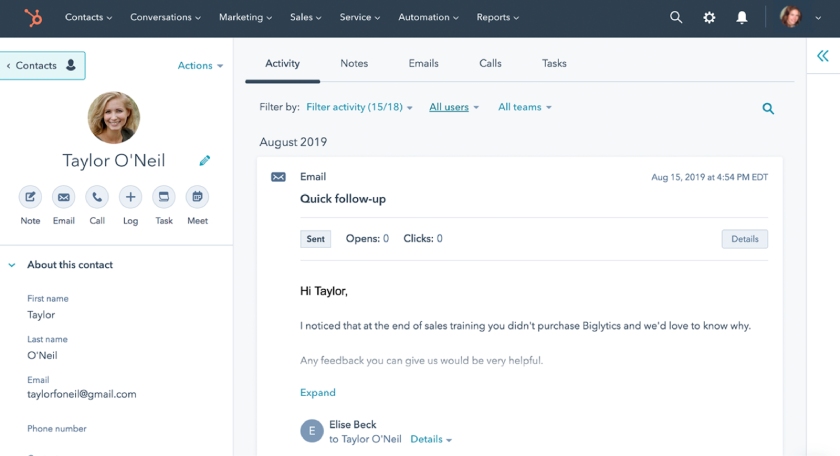Edit contact name with pencil icon
This screenshot has height=456, width=840.
pyautogui.click(x=205, y=160)
